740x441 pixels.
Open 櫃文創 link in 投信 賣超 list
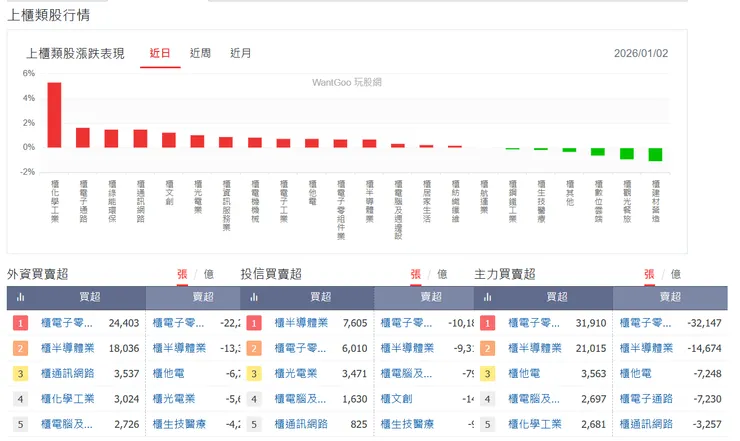[396, 399]
